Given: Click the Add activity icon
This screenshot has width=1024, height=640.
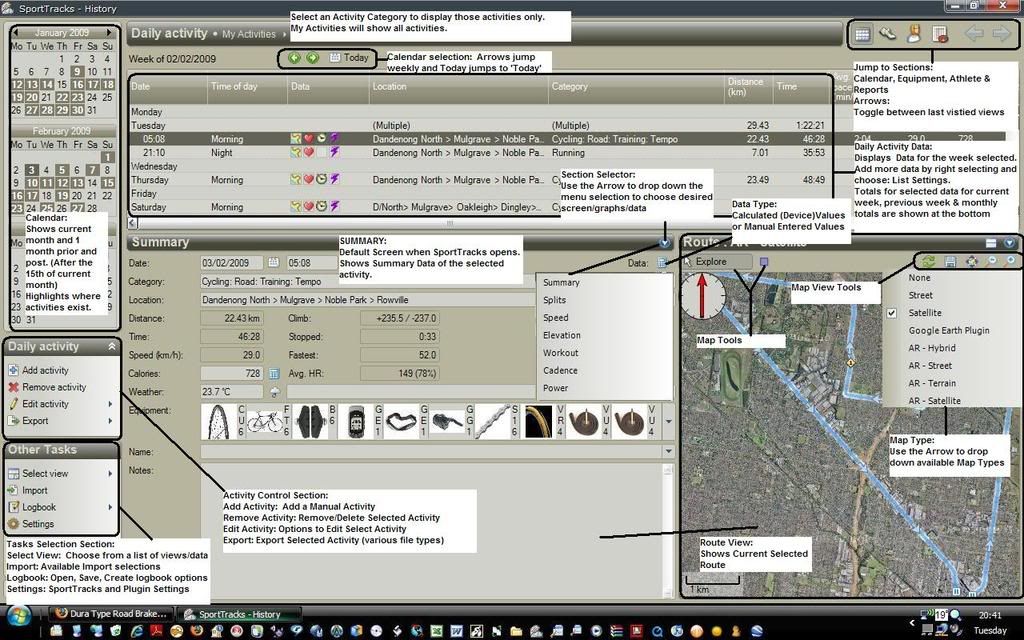Looking at the screenshot, I should coord(14,370).
